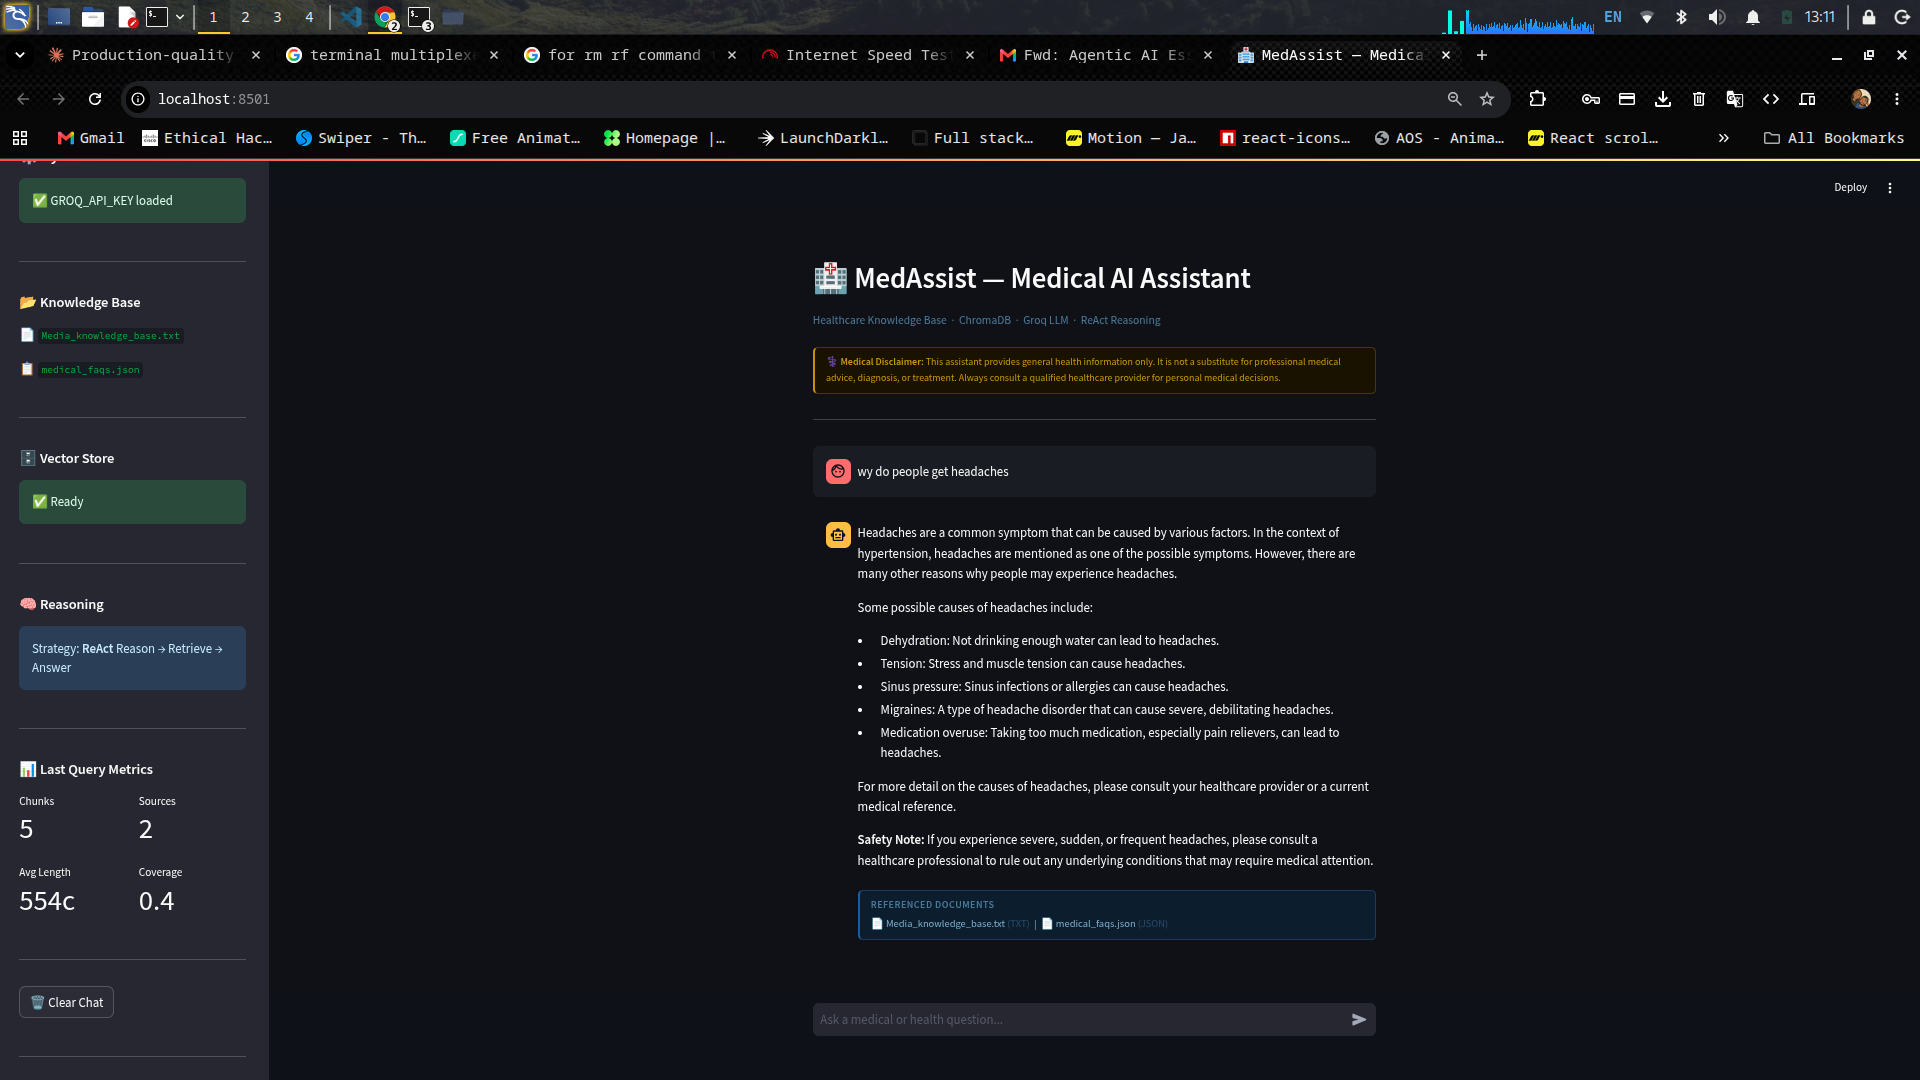Screen dimensions: 1920x1080
Task: Click the Deploy button
Action: click(1850, 188)
